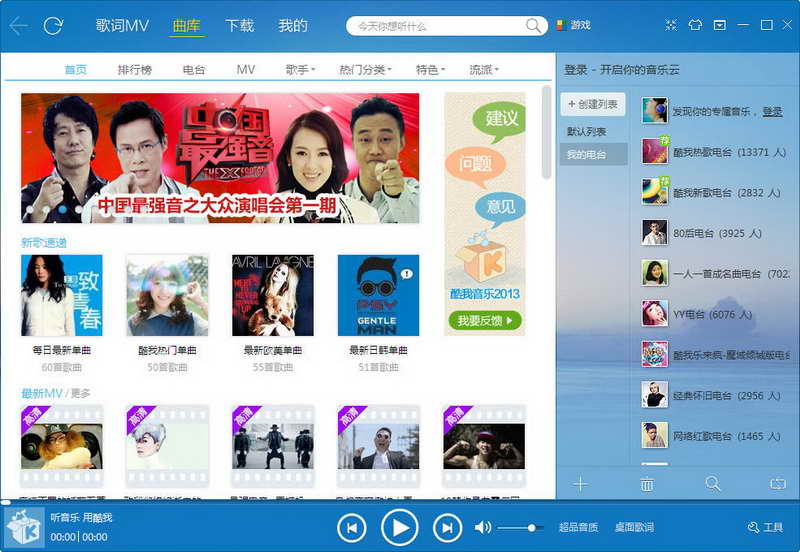Open 一人一首成名曲电台 entry

click(715, 273)
